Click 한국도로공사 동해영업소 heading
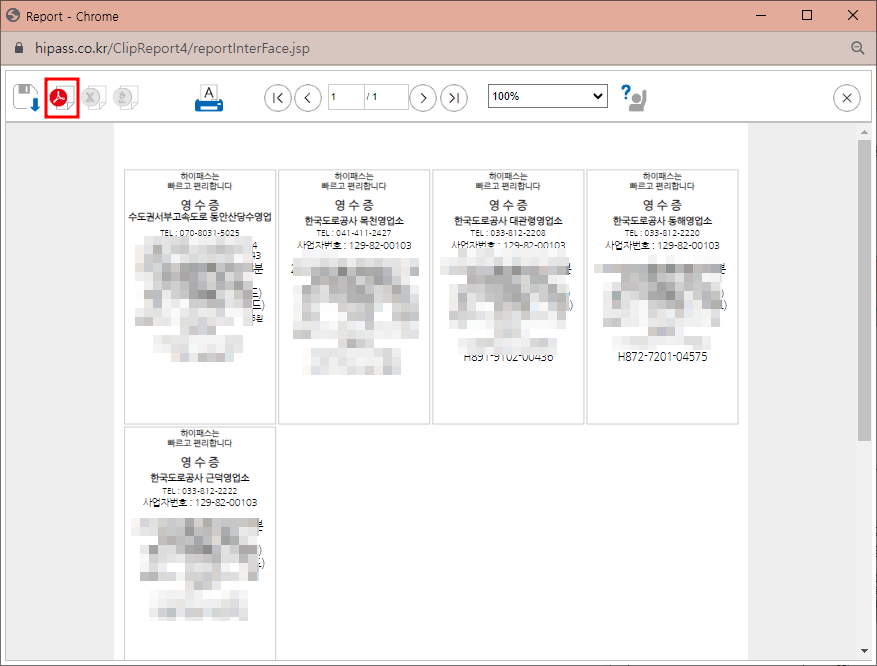Screen dimensions: 877x666 point(662,221)
